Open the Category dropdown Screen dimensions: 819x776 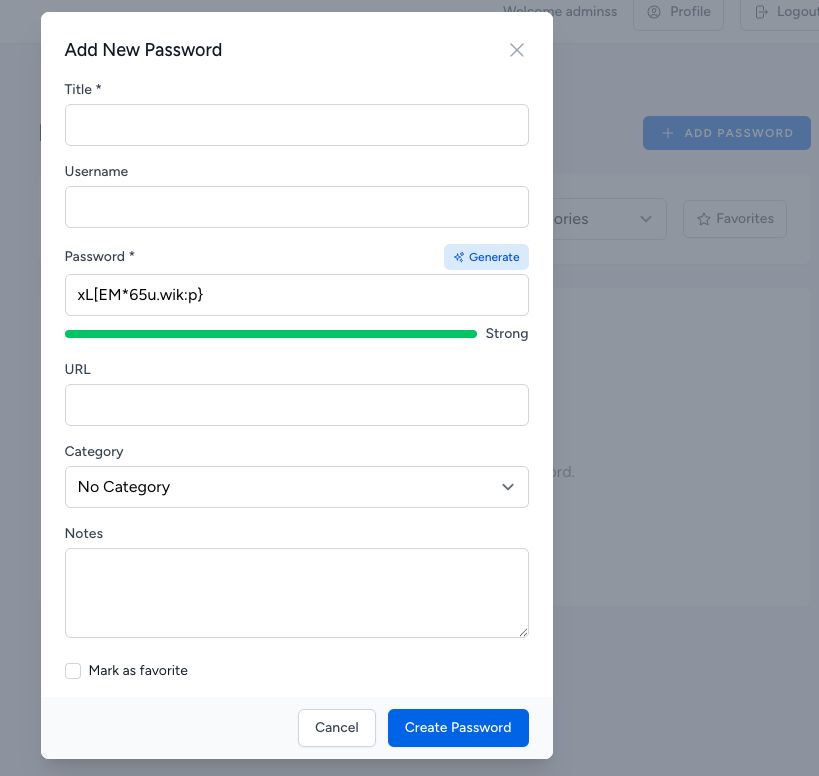[x=296, y=487]
